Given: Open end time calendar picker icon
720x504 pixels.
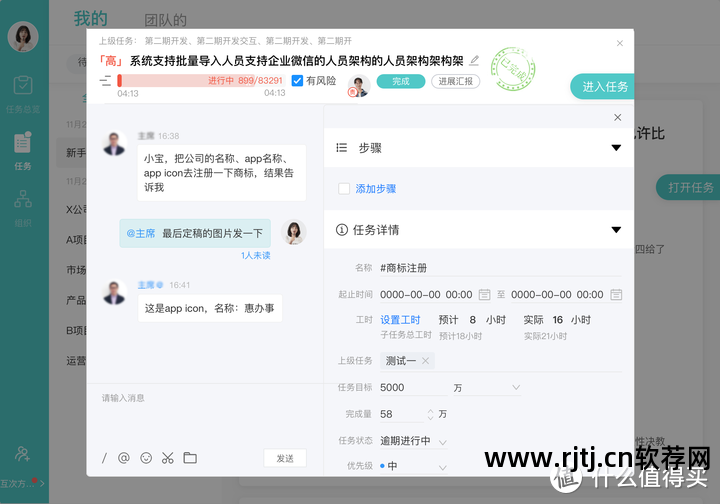Looking at the screenshot, I should tap(616, 295).
